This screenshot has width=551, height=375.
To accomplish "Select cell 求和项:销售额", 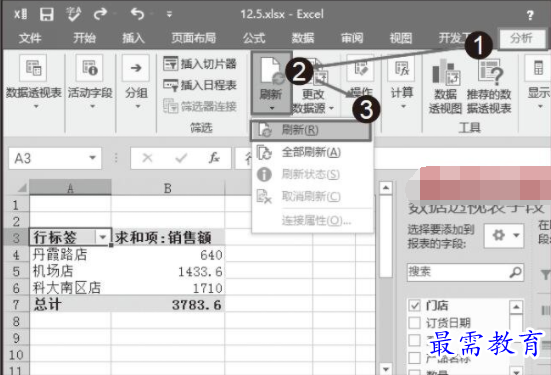I will (168, 238).
